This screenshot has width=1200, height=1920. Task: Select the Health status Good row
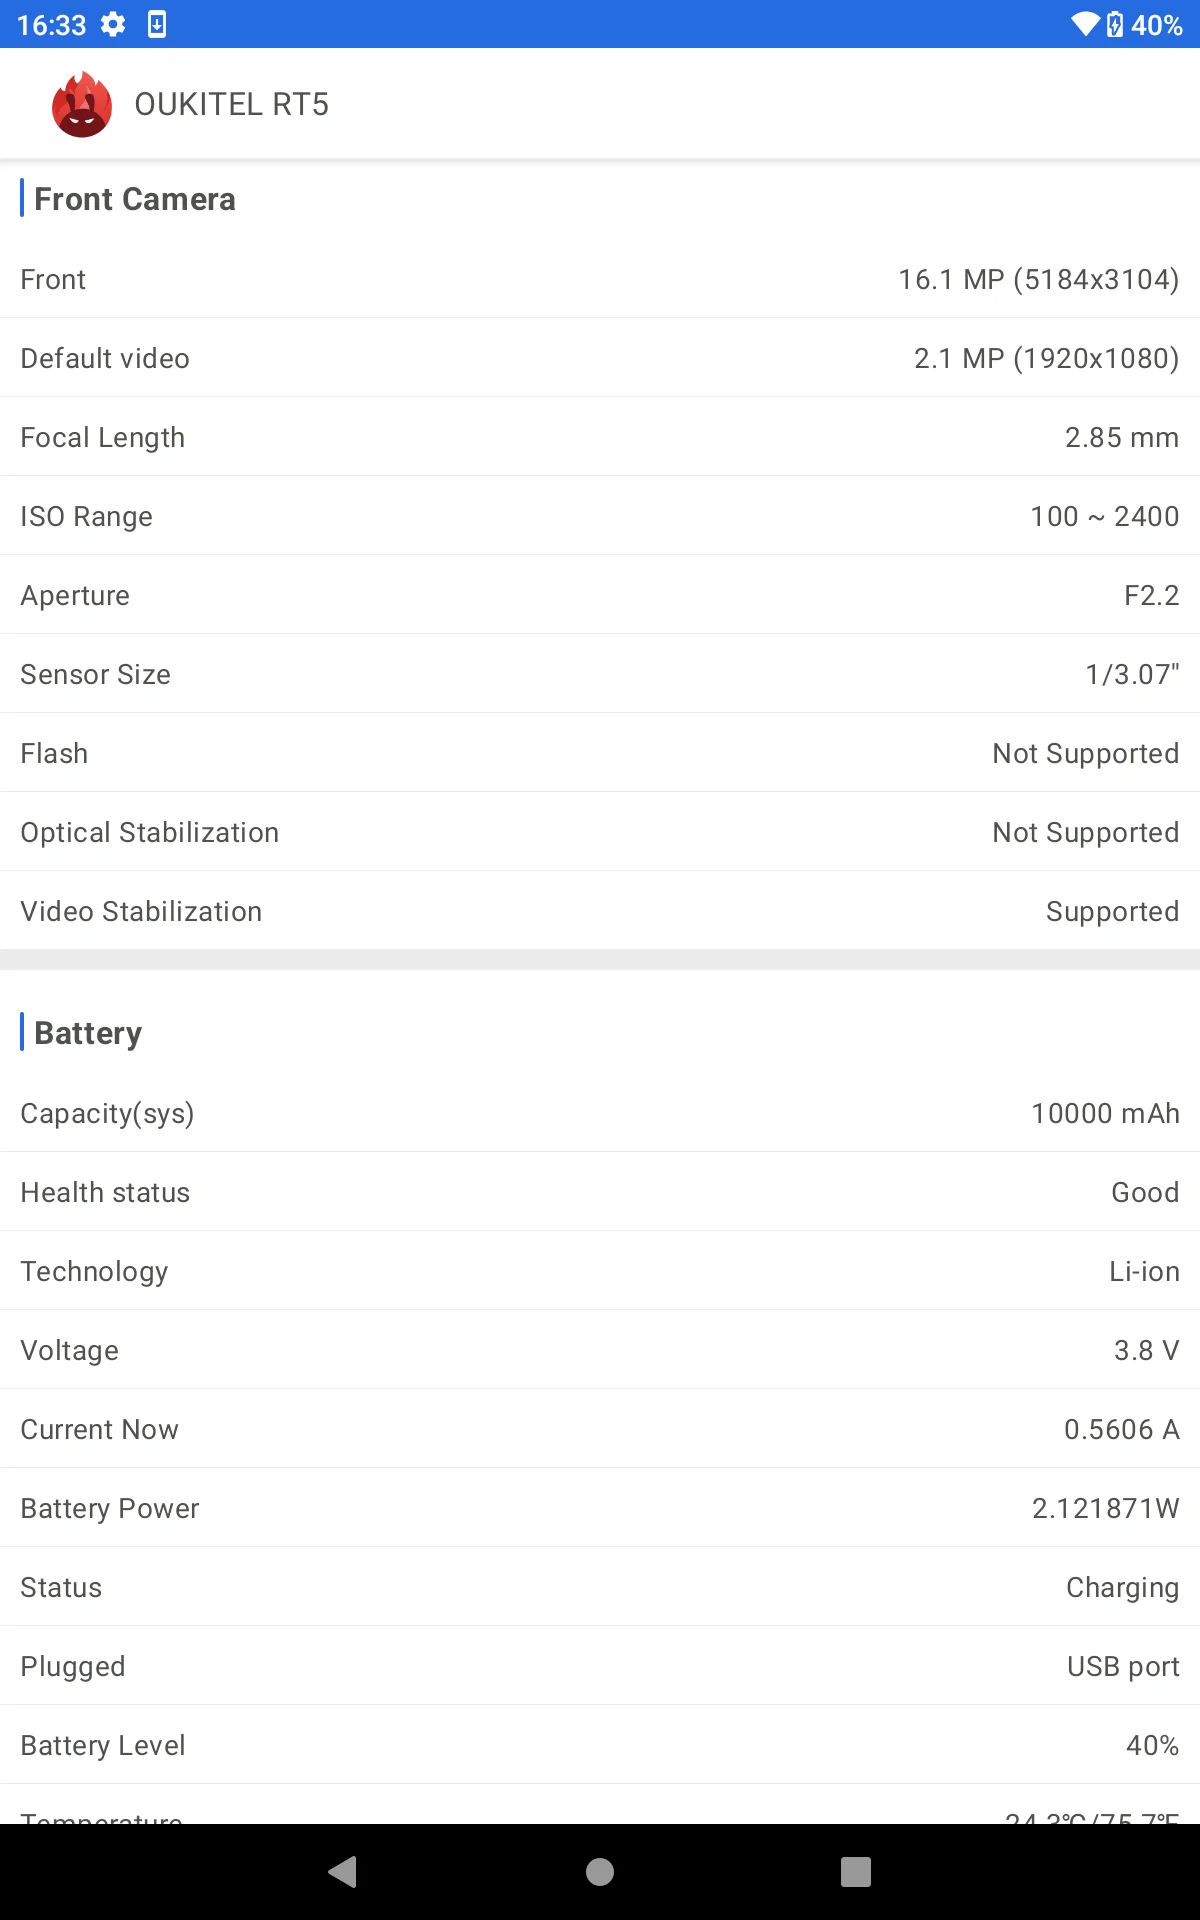click(x=600, y=1192)
